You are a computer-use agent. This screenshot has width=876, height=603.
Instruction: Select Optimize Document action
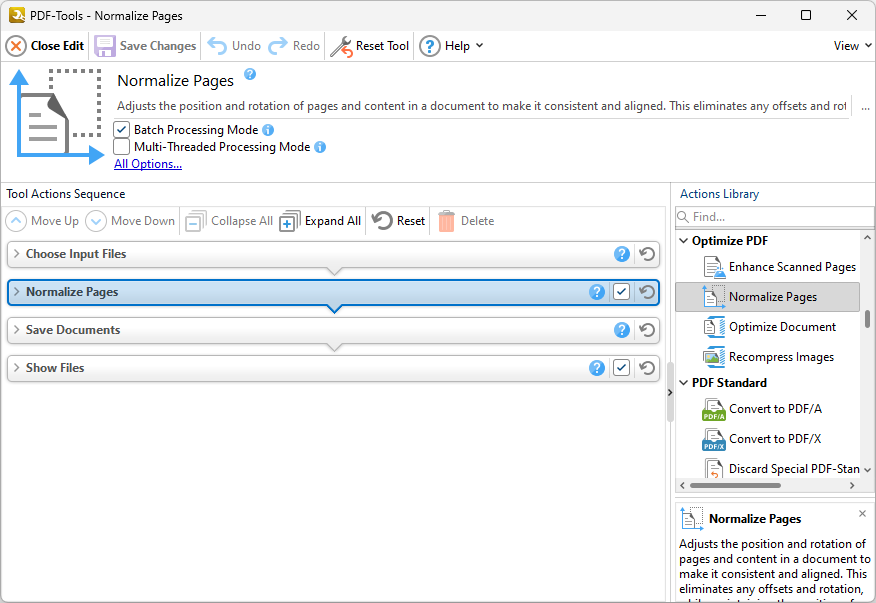point(769,327)
